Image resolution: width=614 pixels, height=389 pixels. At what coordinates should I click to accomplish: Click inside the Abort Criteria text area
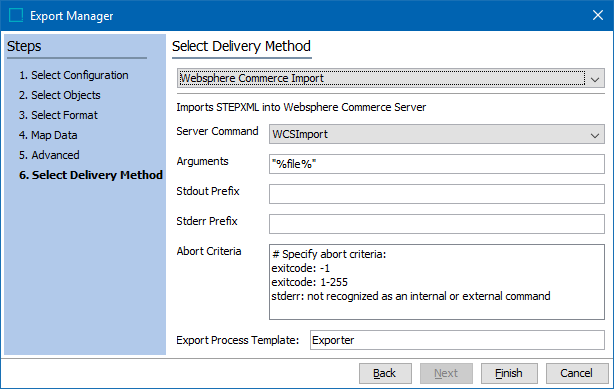click(x=437, y=282)
